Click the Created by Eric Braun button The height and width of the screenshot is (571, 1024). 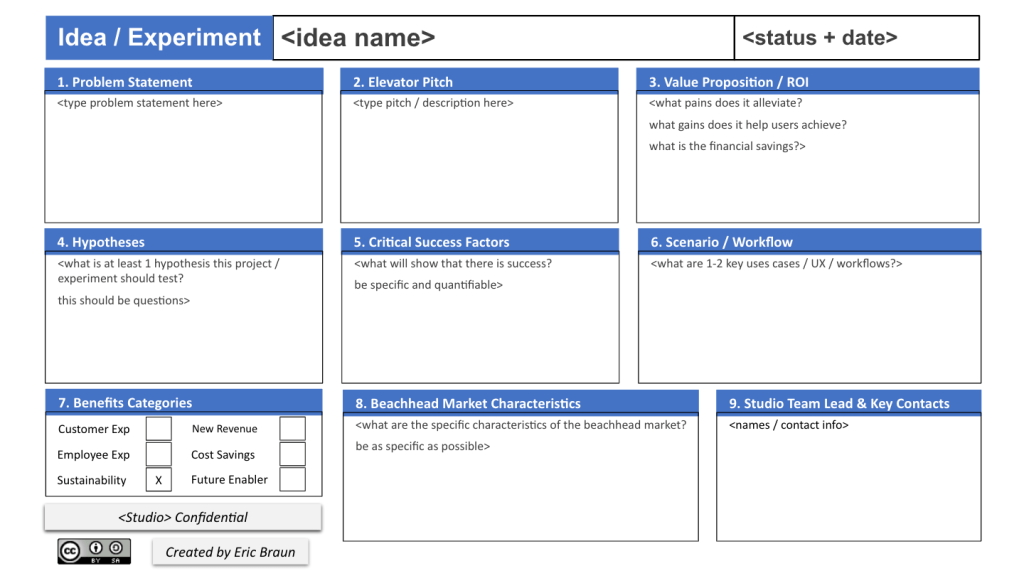tap(230, 552)
